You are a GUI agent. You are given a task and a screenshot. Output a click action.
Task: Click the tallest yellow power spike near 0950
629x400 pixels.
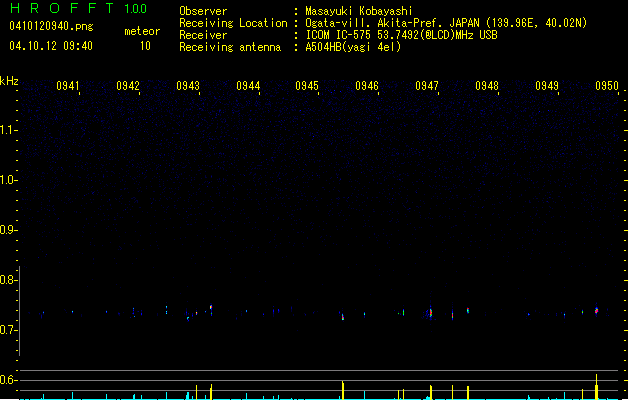(x=597, y=387)
